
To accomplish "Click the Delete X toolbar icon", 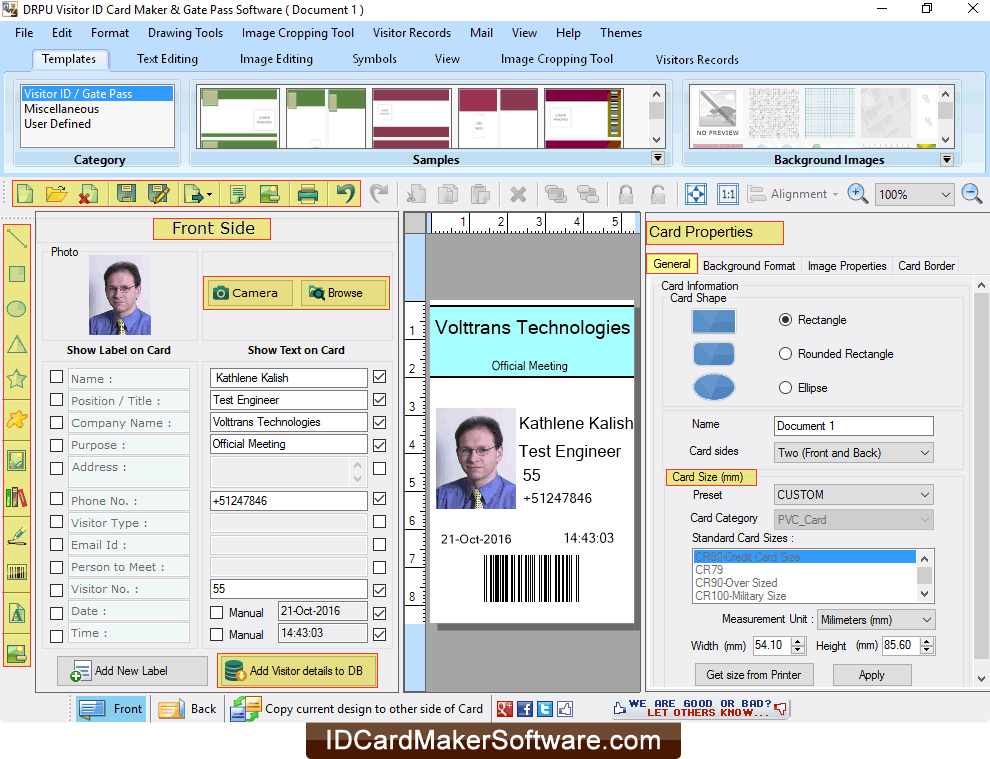I will tap(518, 194).
